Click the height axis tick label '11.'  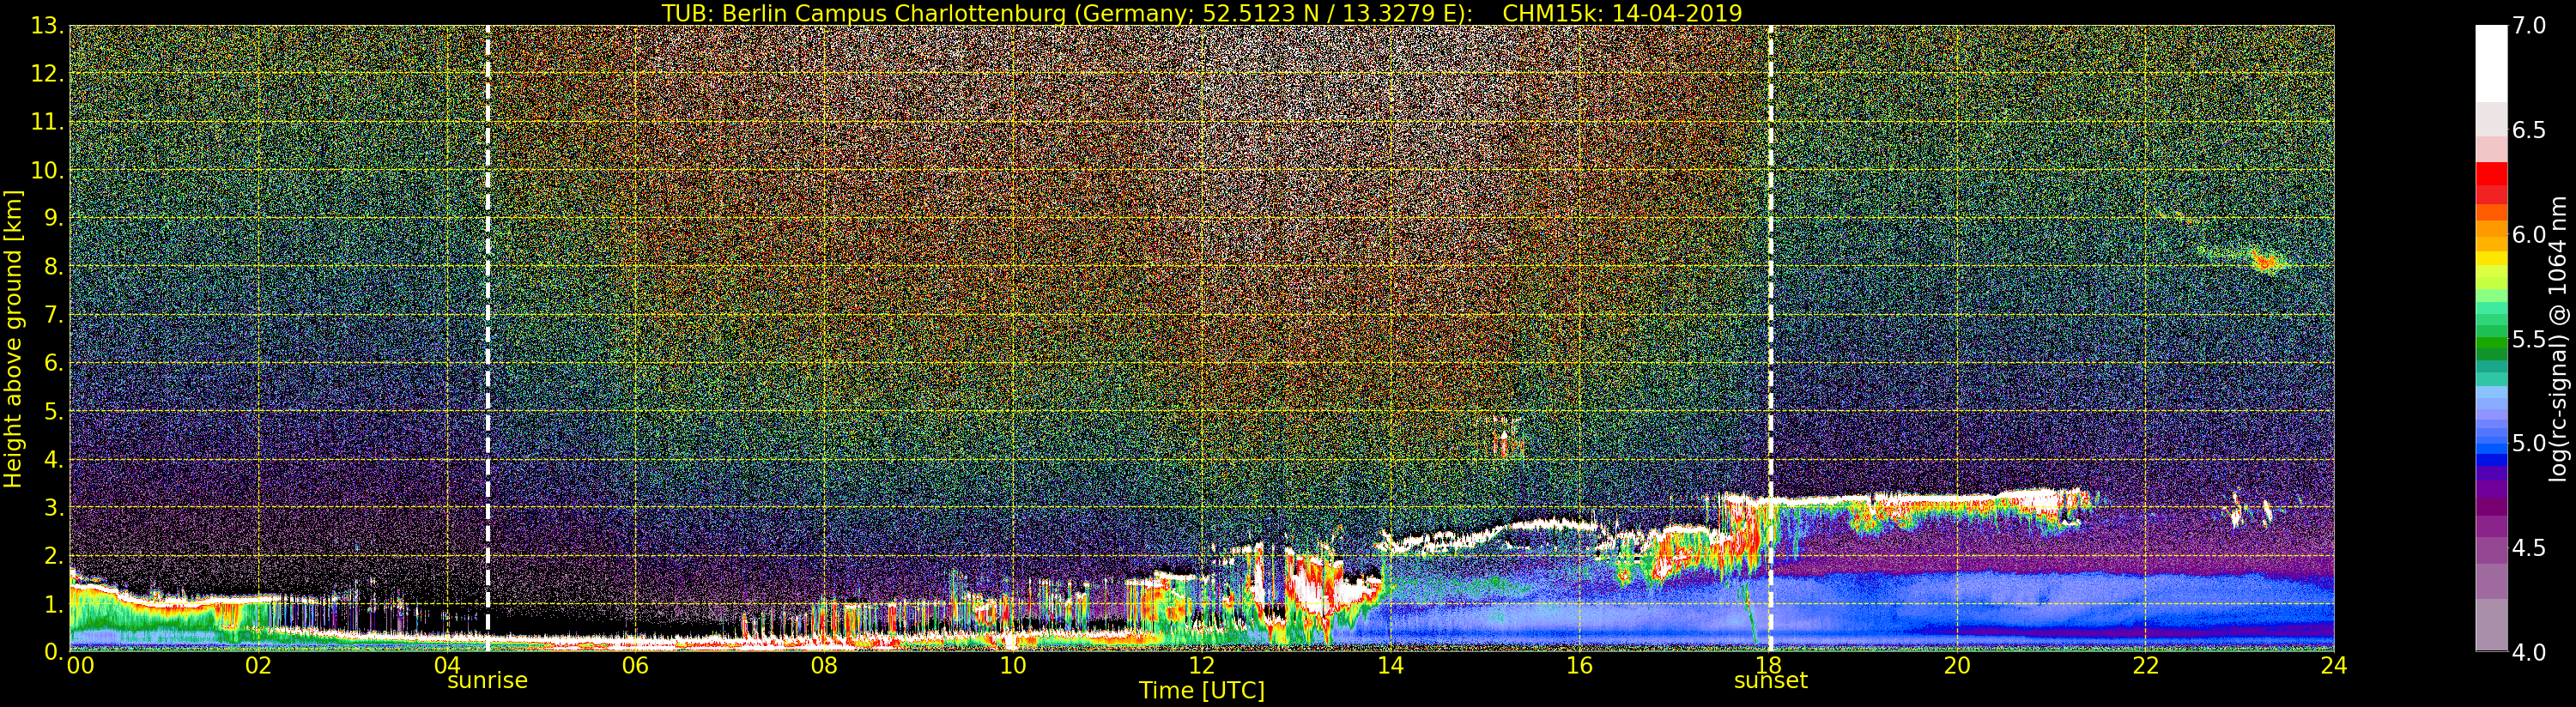tap(46, 122)
